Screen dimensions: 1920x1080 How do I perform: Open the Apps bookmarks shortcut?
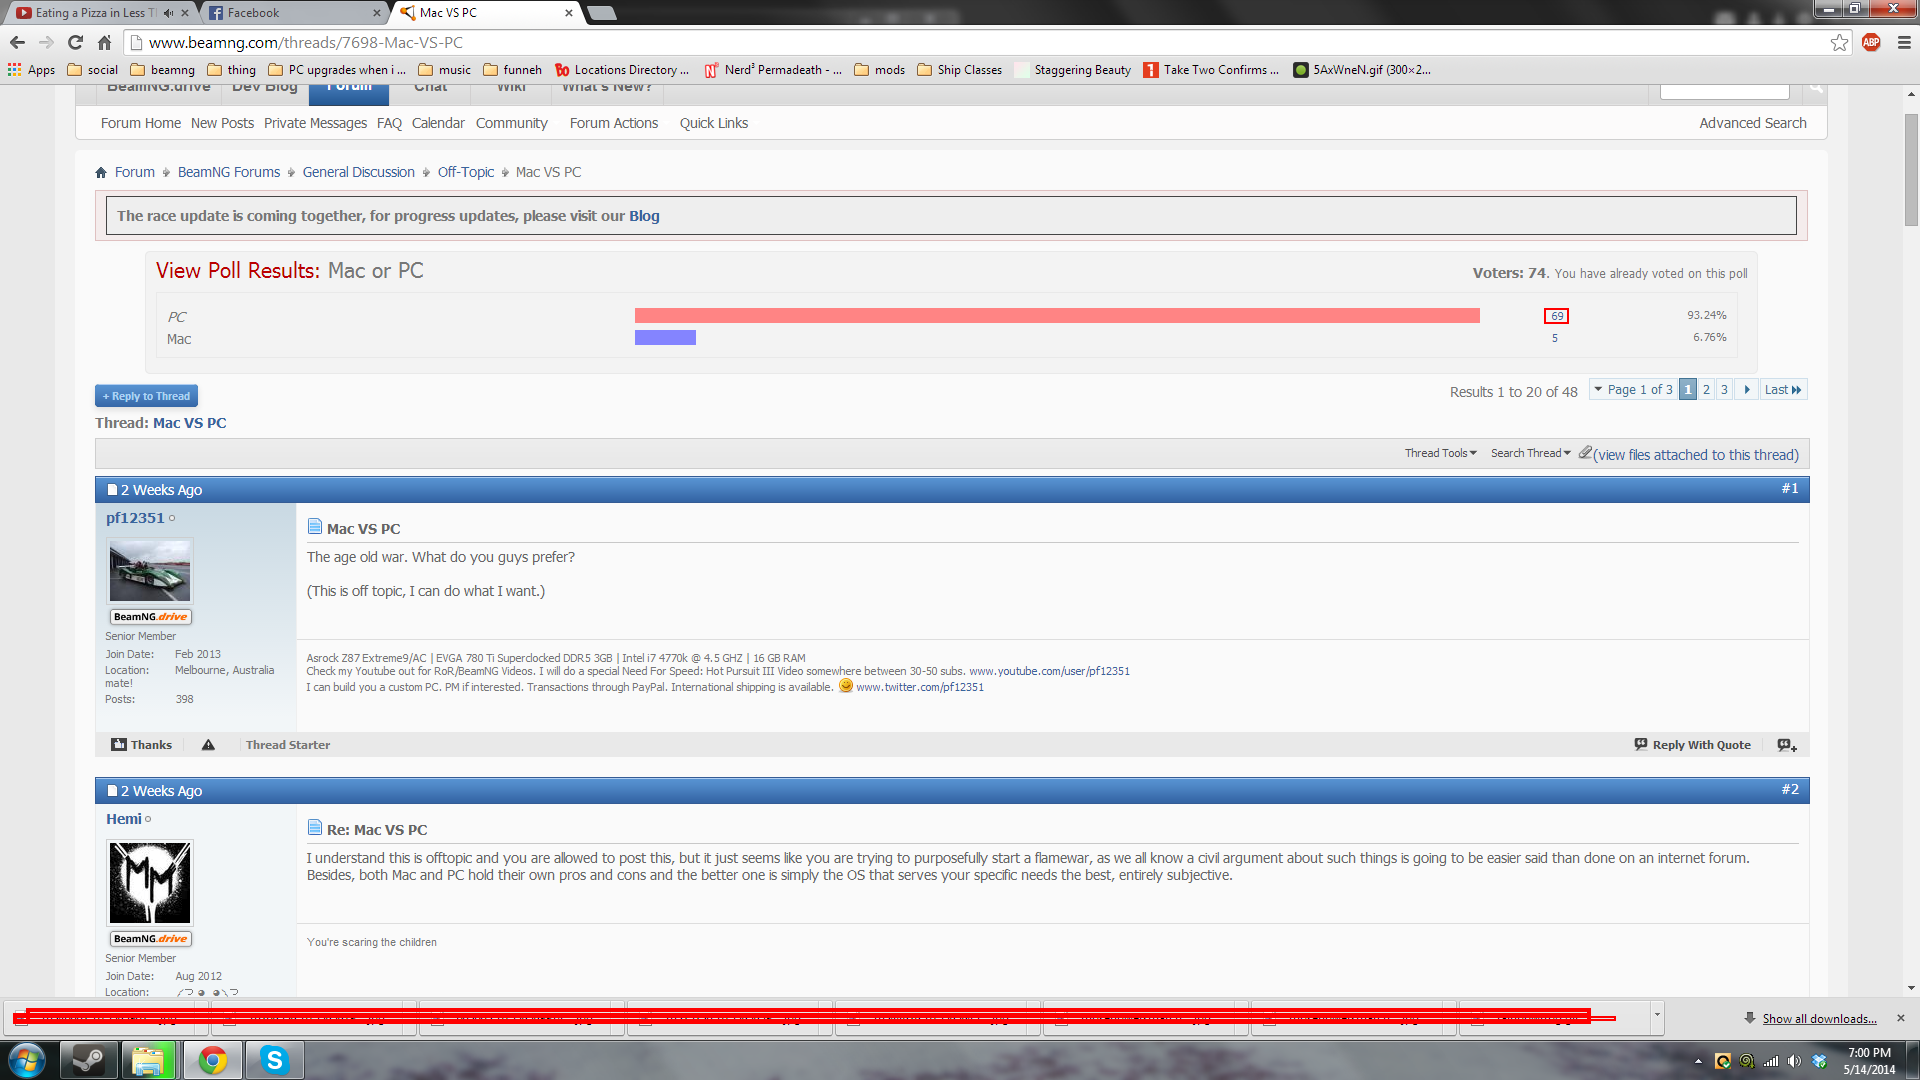pos(31,69)
